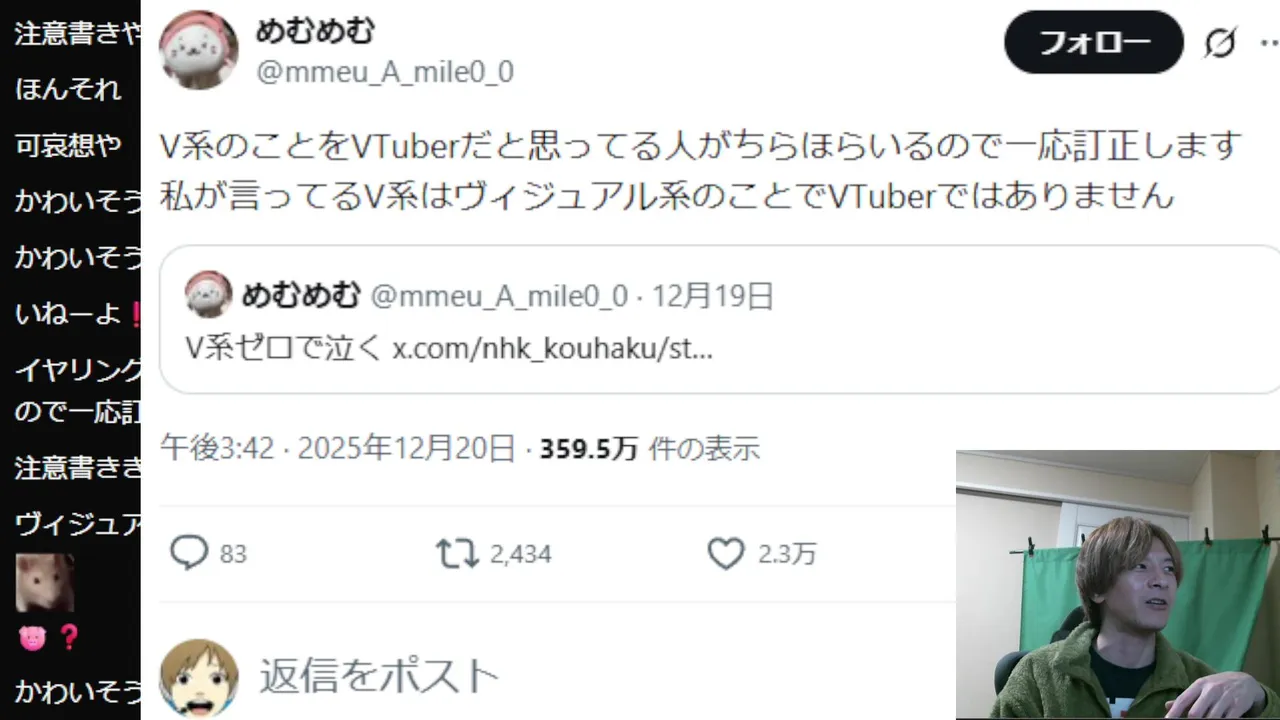
Task: Click the @mmeu_A_mile0_0 handle under display name
Action: 385,72
